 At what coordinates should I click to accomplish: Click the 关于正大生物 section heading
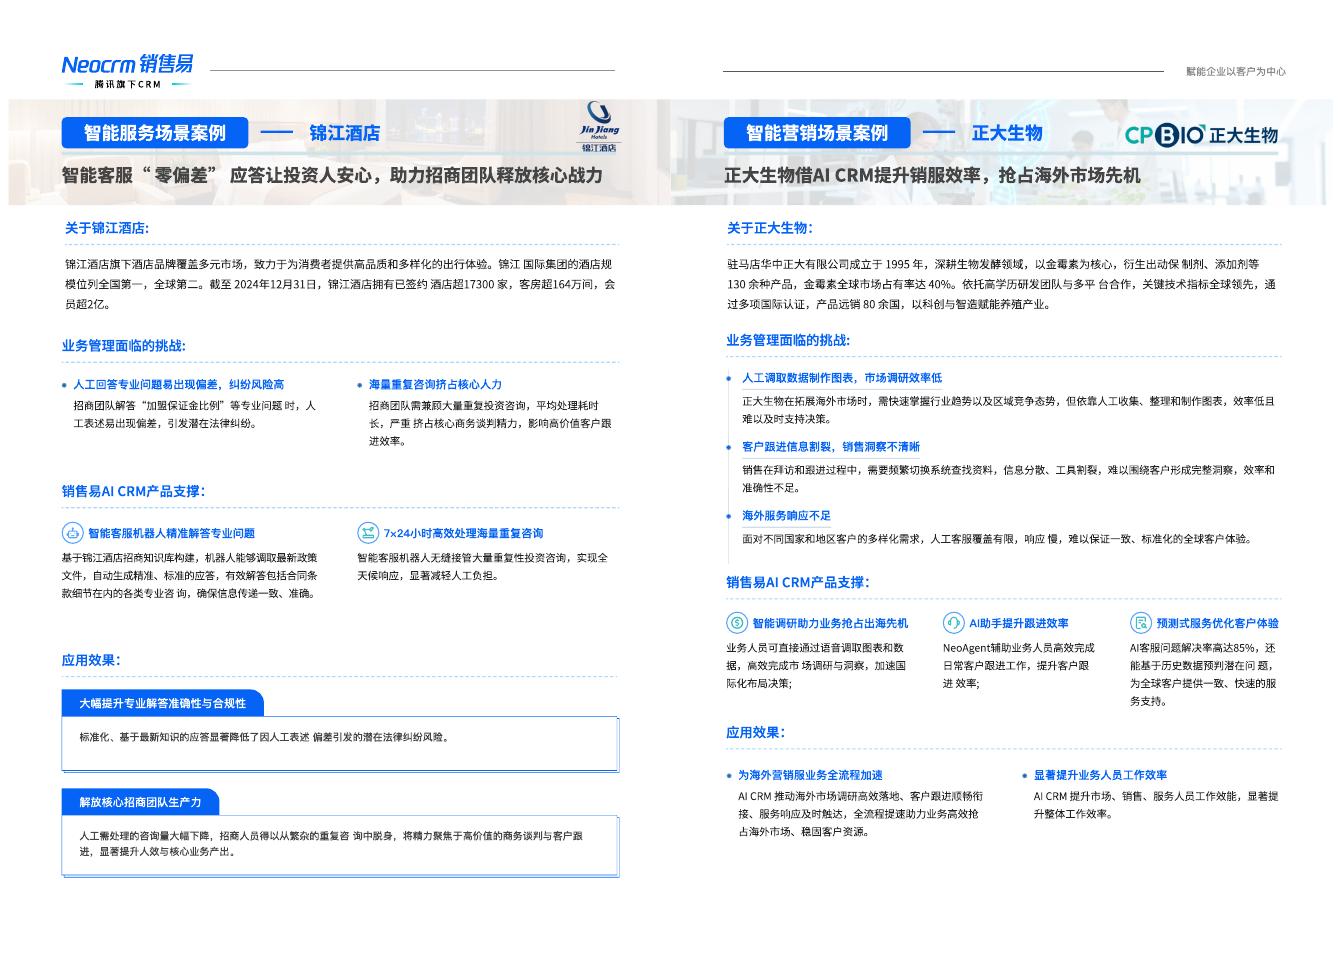pyautogui.click(x=770, y=228)
